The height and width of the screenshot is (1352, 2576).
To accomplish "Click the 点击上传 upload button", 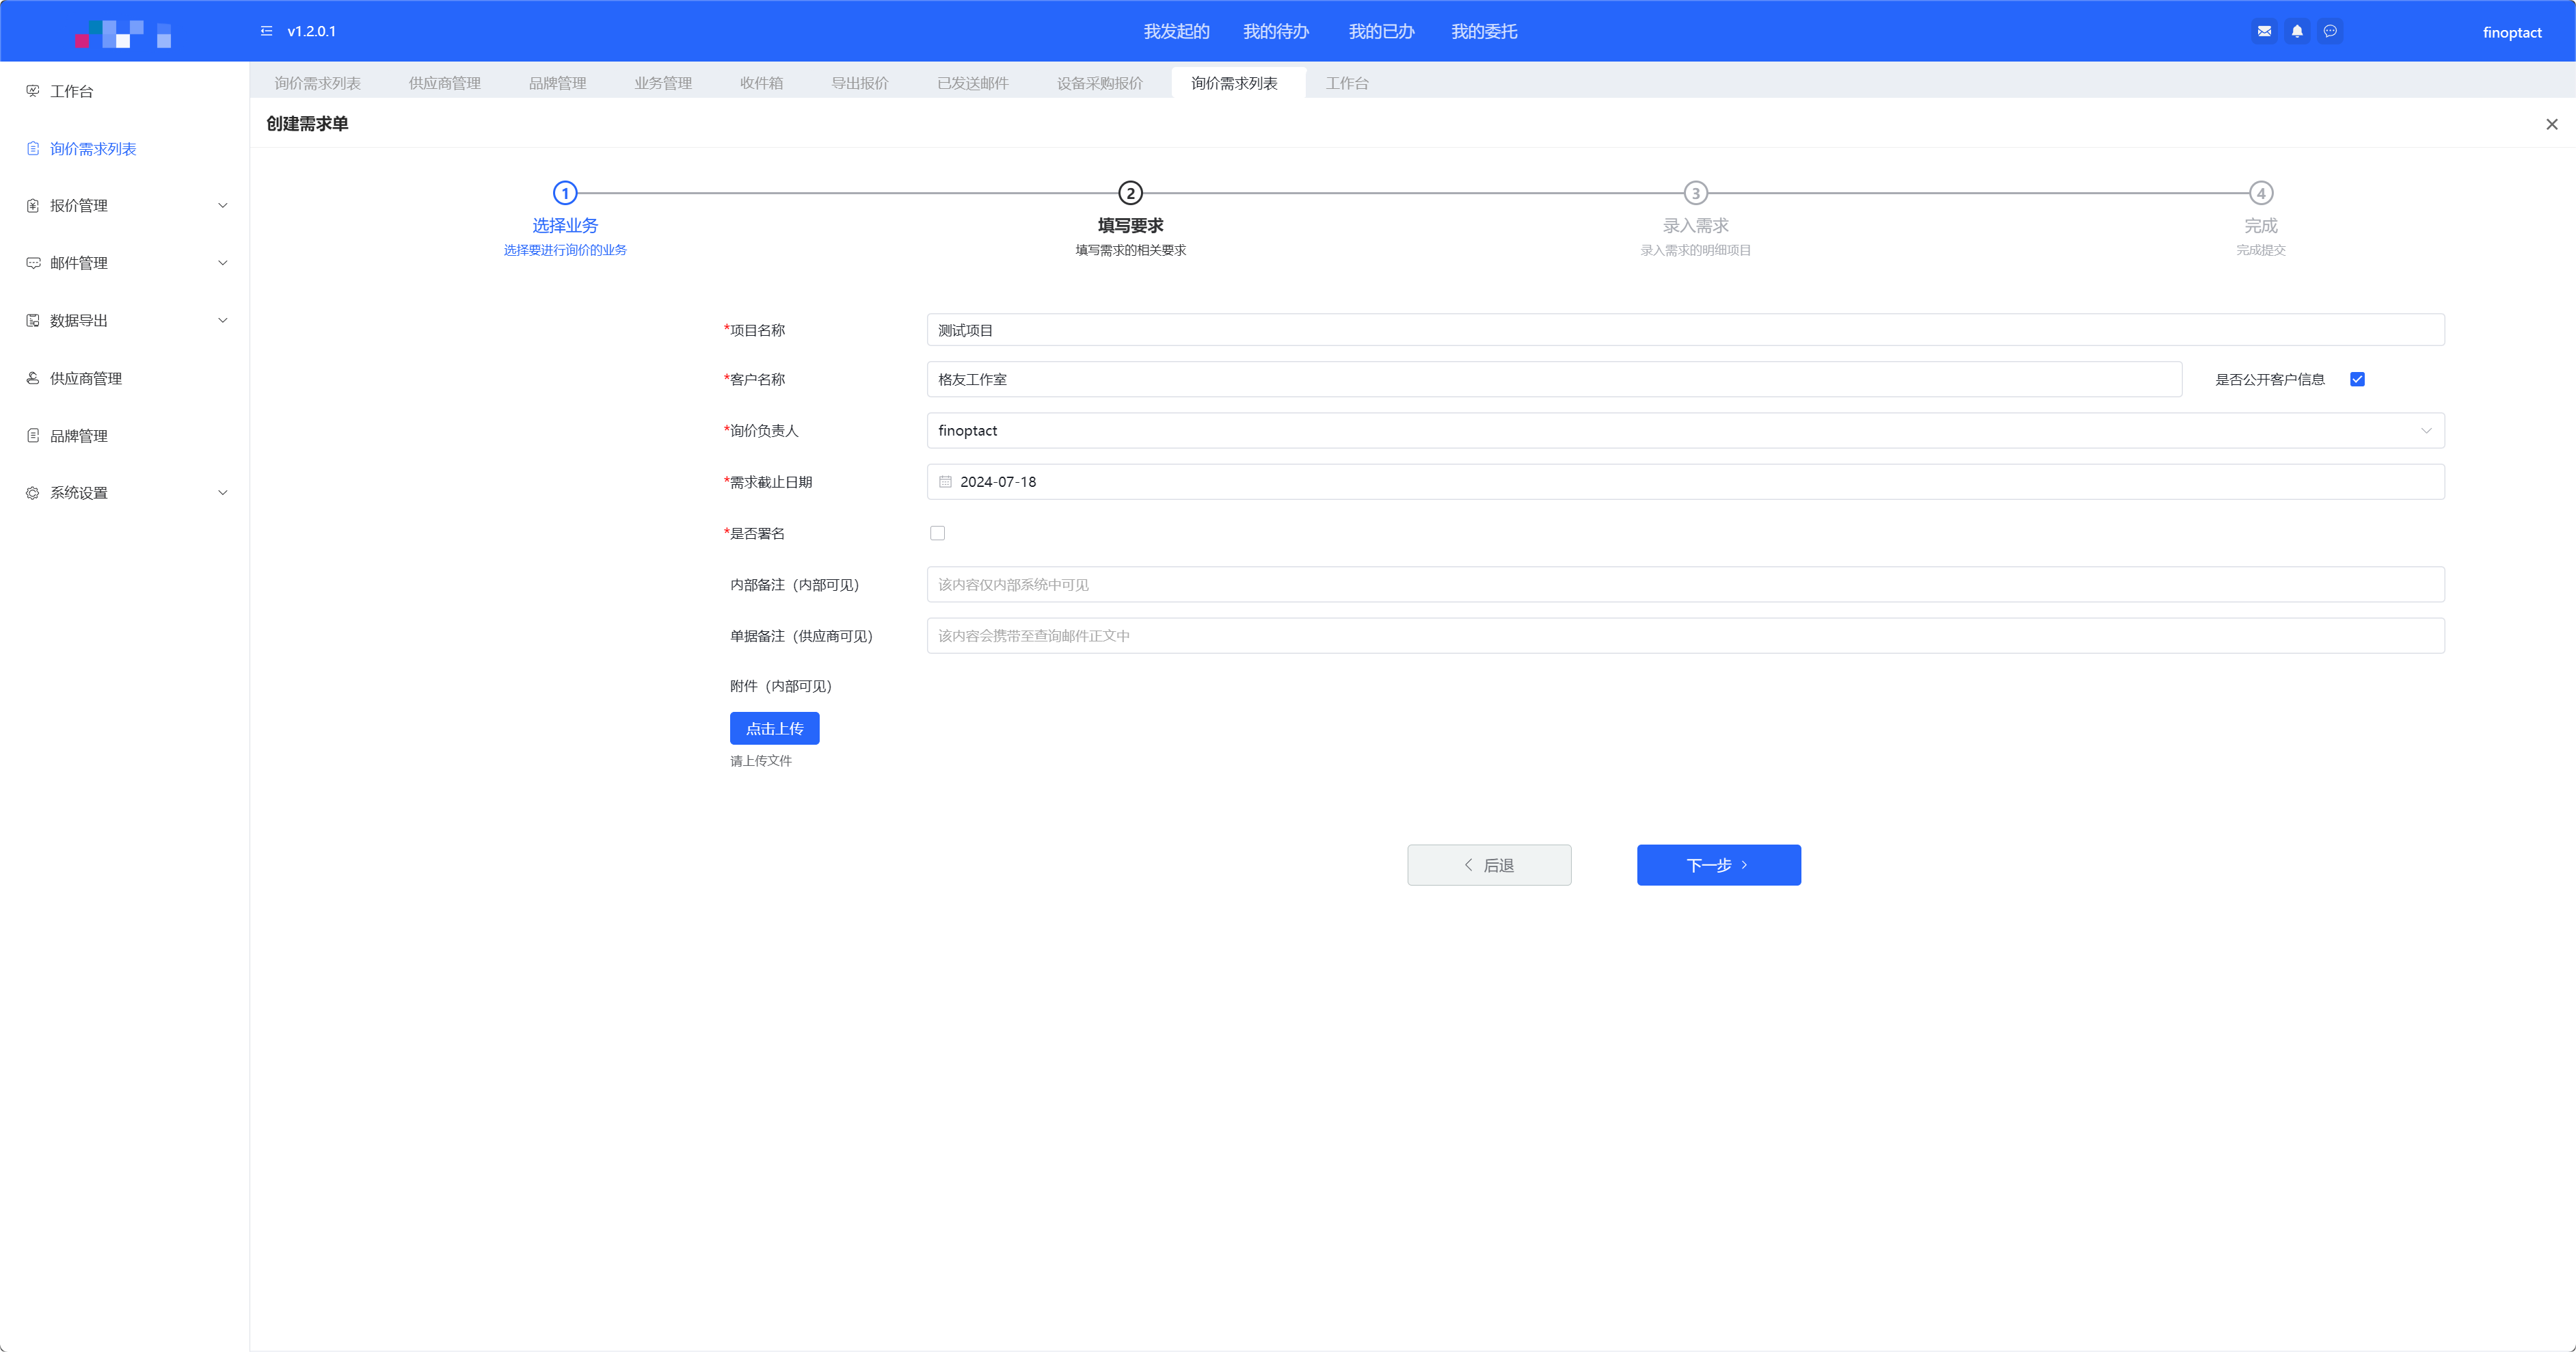I will point(774,728).
